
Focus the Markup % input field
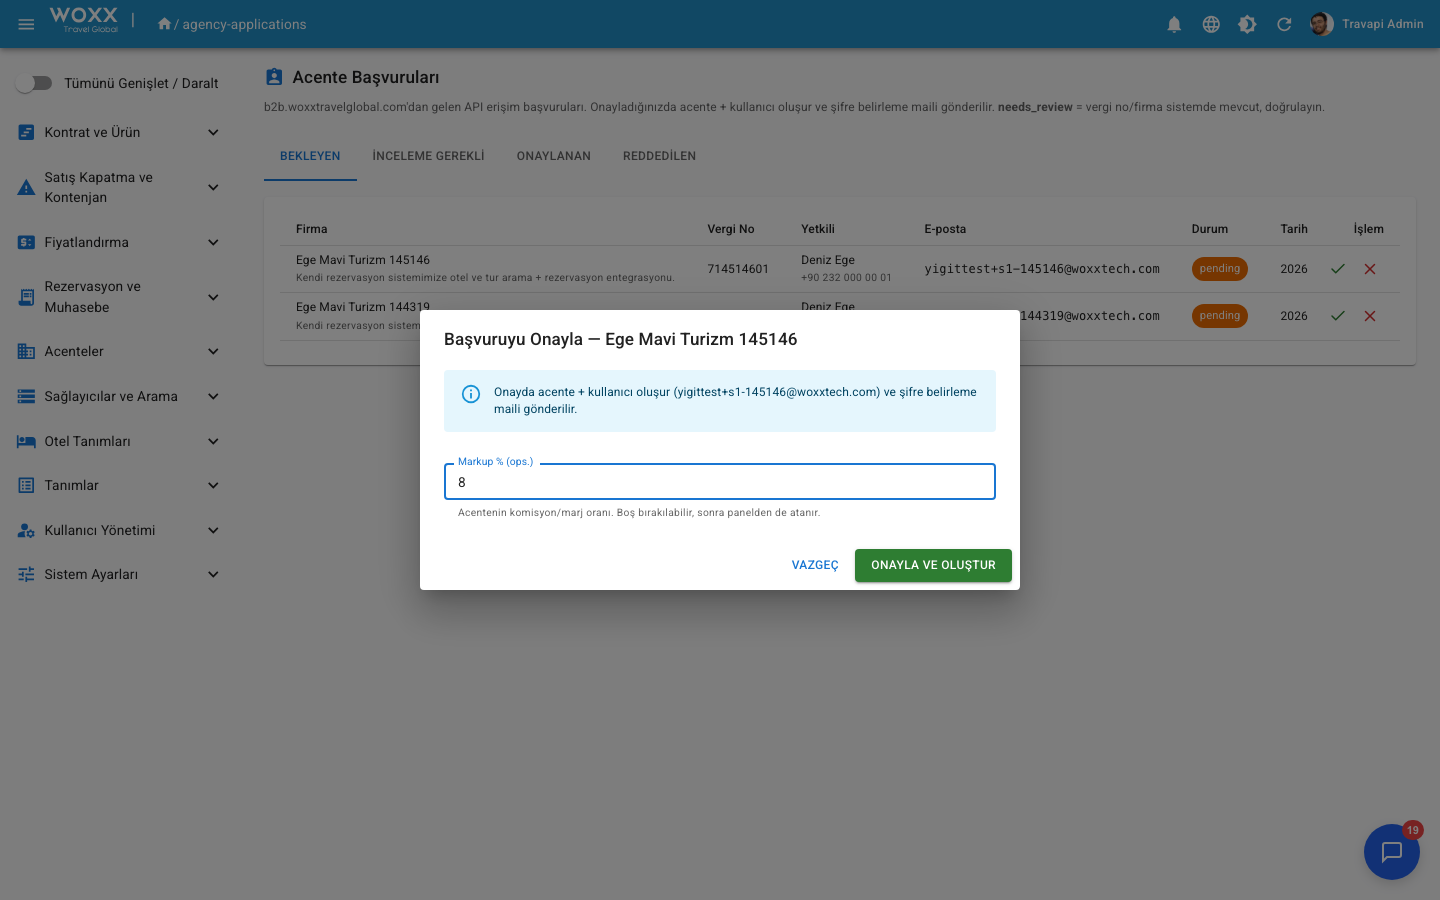[x=720, y=482]
